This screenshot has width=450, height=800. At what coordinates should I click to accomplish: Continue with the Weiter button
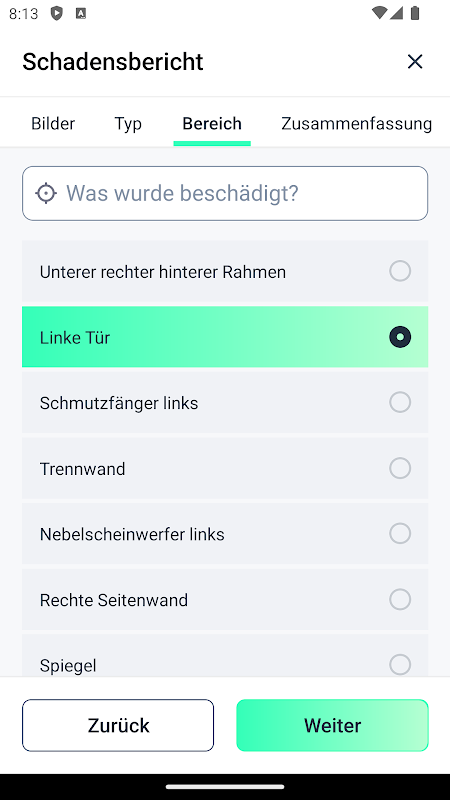(332, 725)
